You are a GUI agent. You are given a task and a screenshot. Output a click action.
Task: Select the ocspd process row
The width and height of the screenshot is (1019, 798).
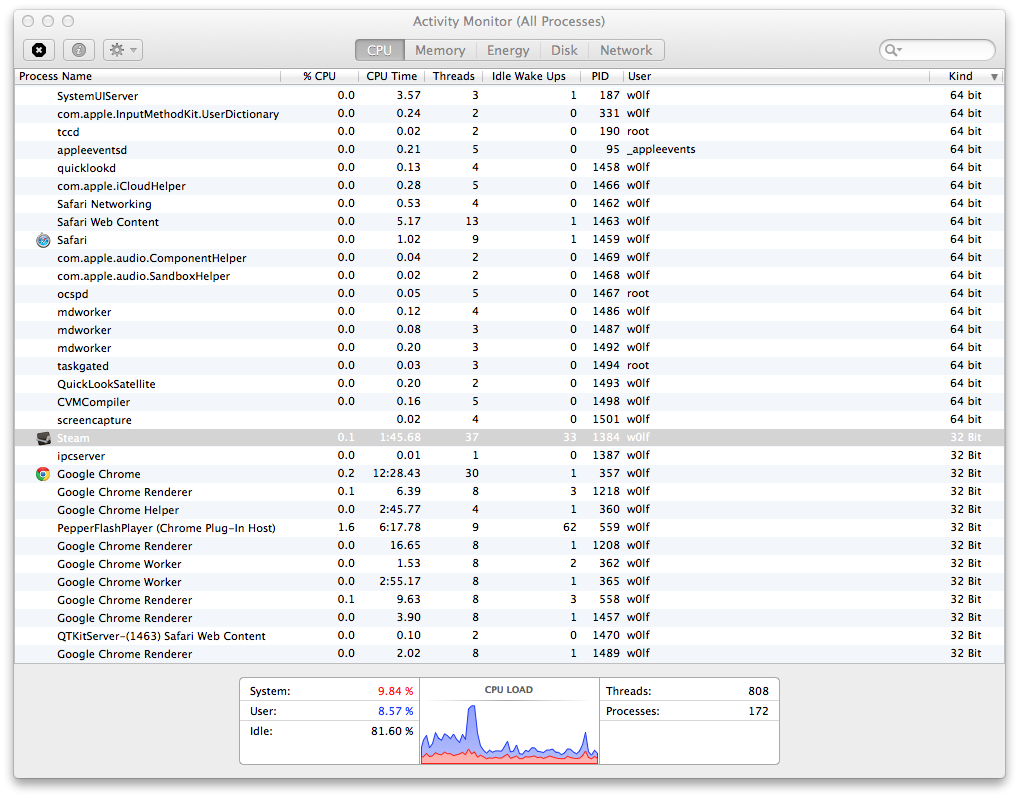click(510, 294)
